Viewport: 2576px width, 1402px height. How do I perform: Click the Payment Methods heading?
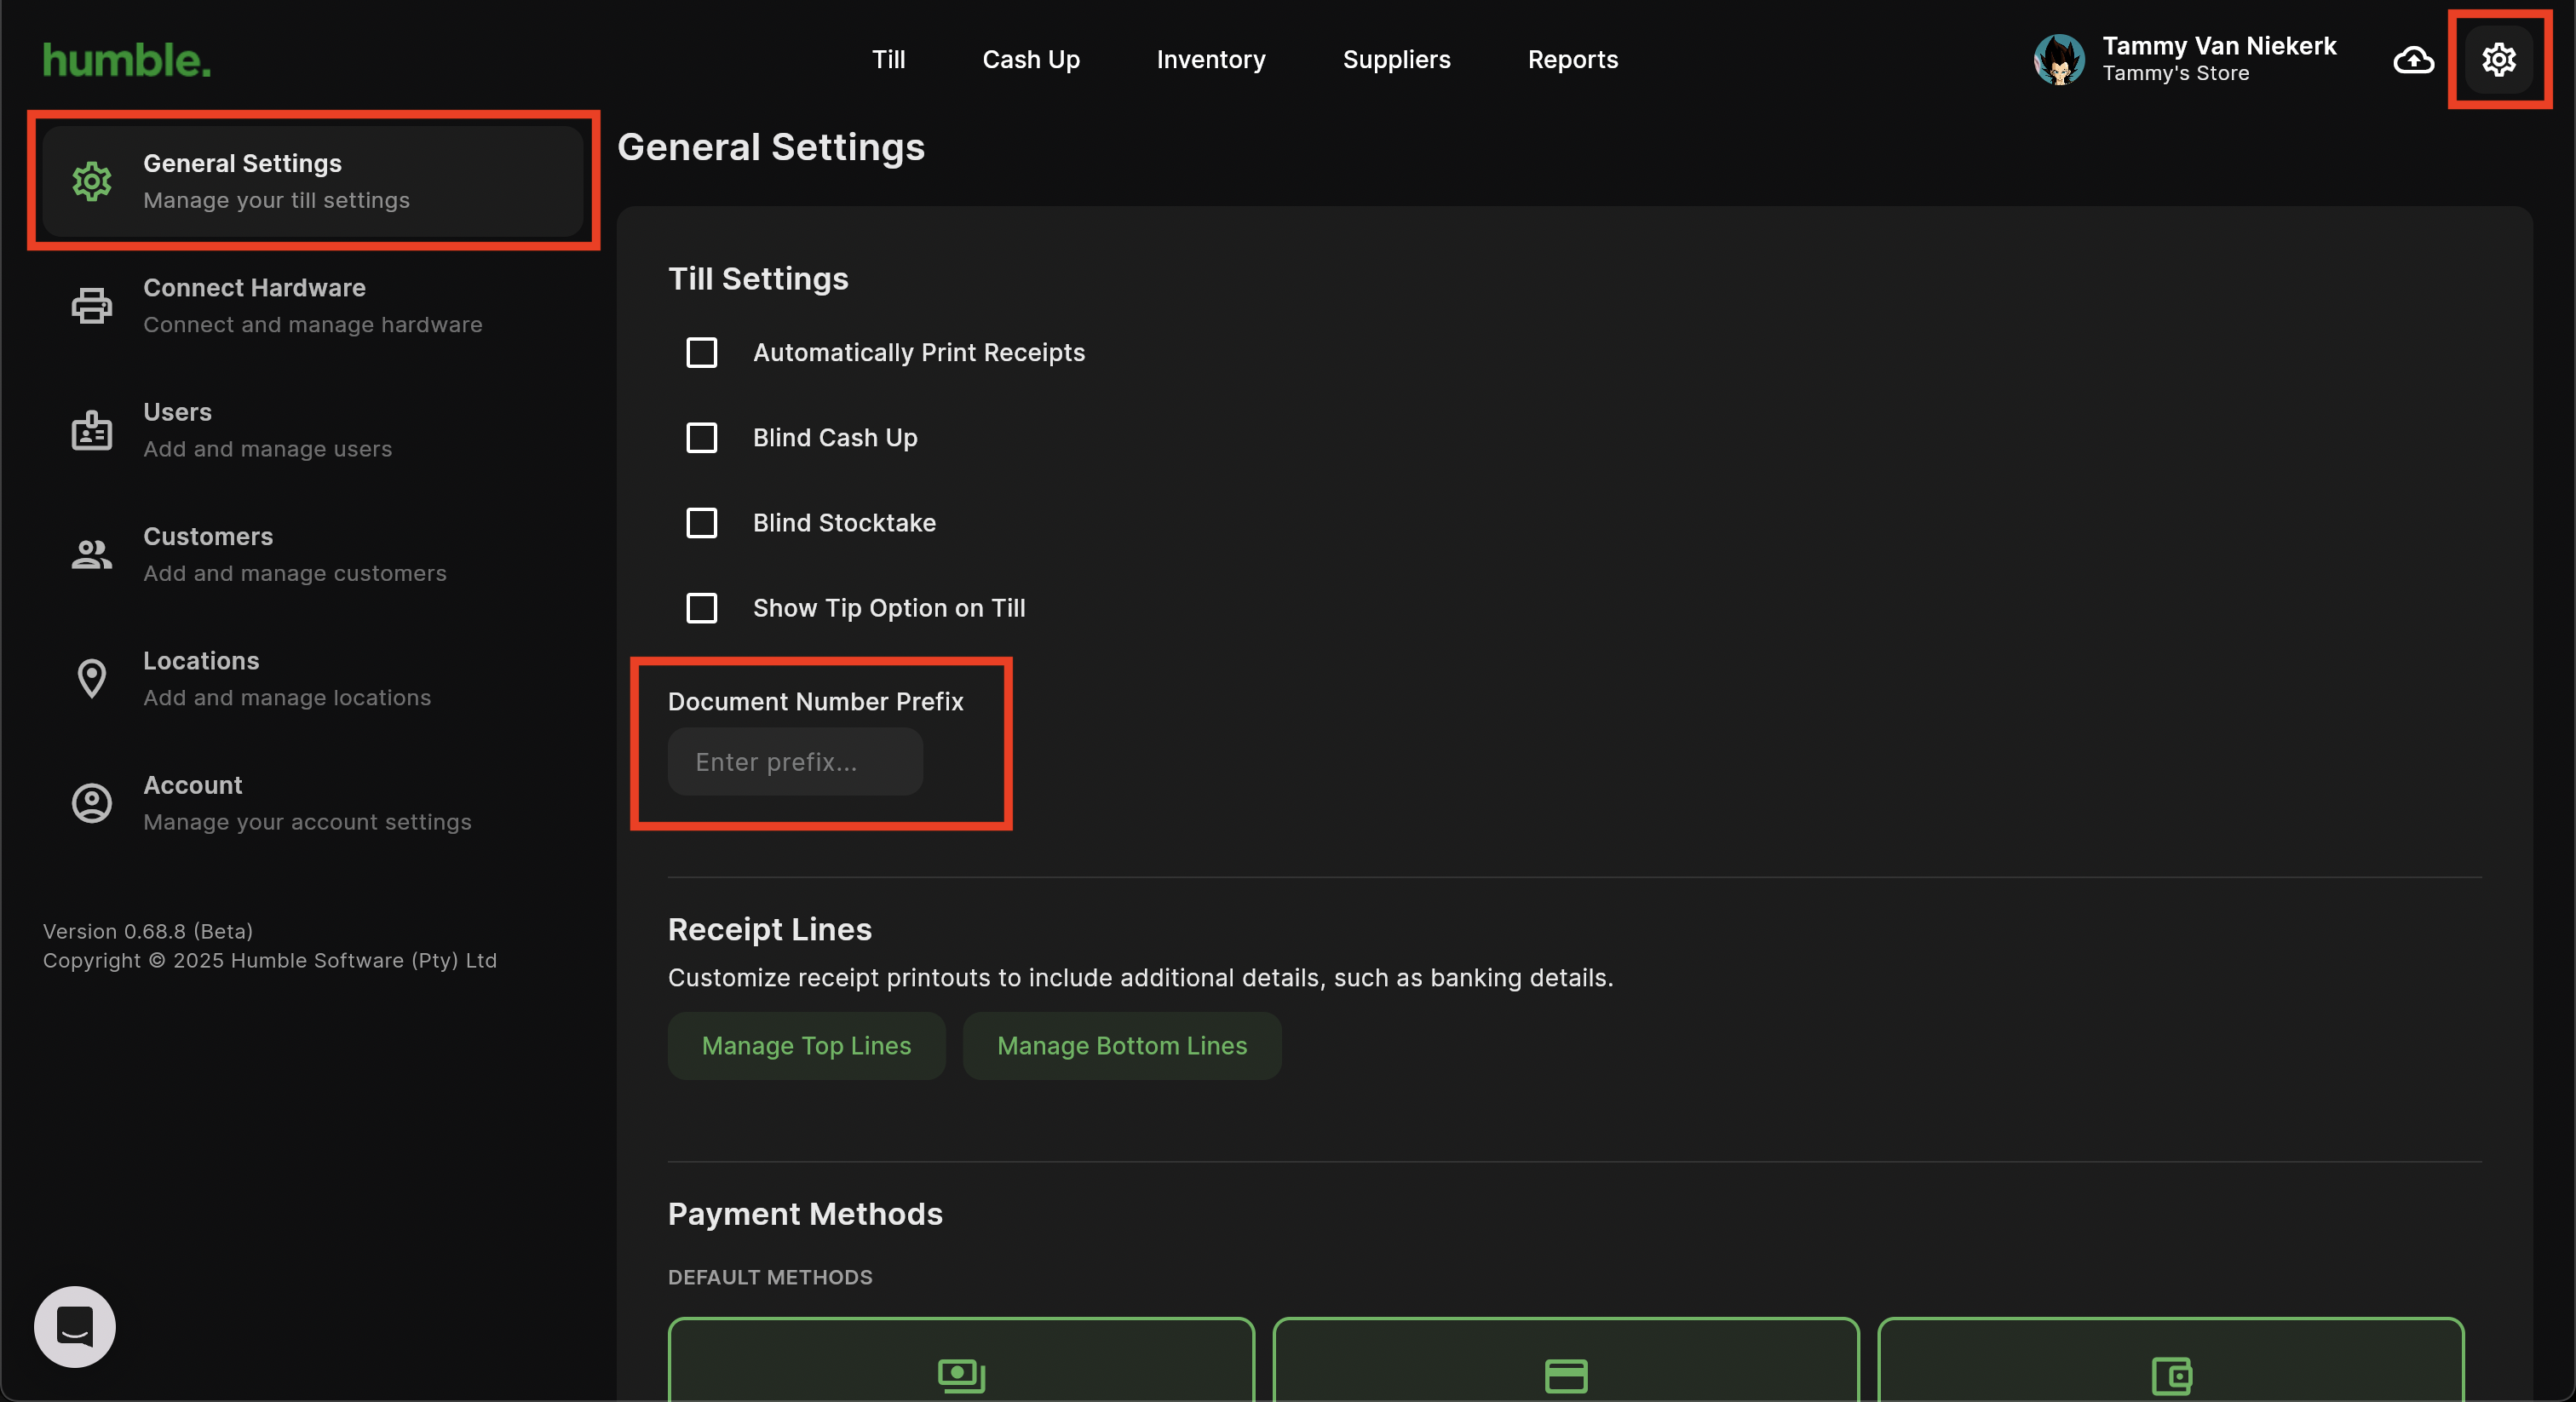[x=805, y=1213]
